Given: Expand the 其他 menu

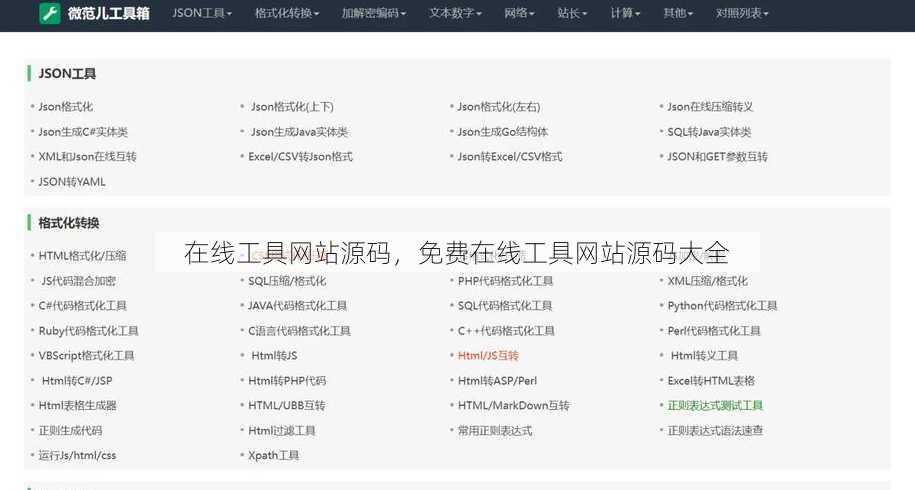Looking at the screenshot, I should tap(678, 13).
